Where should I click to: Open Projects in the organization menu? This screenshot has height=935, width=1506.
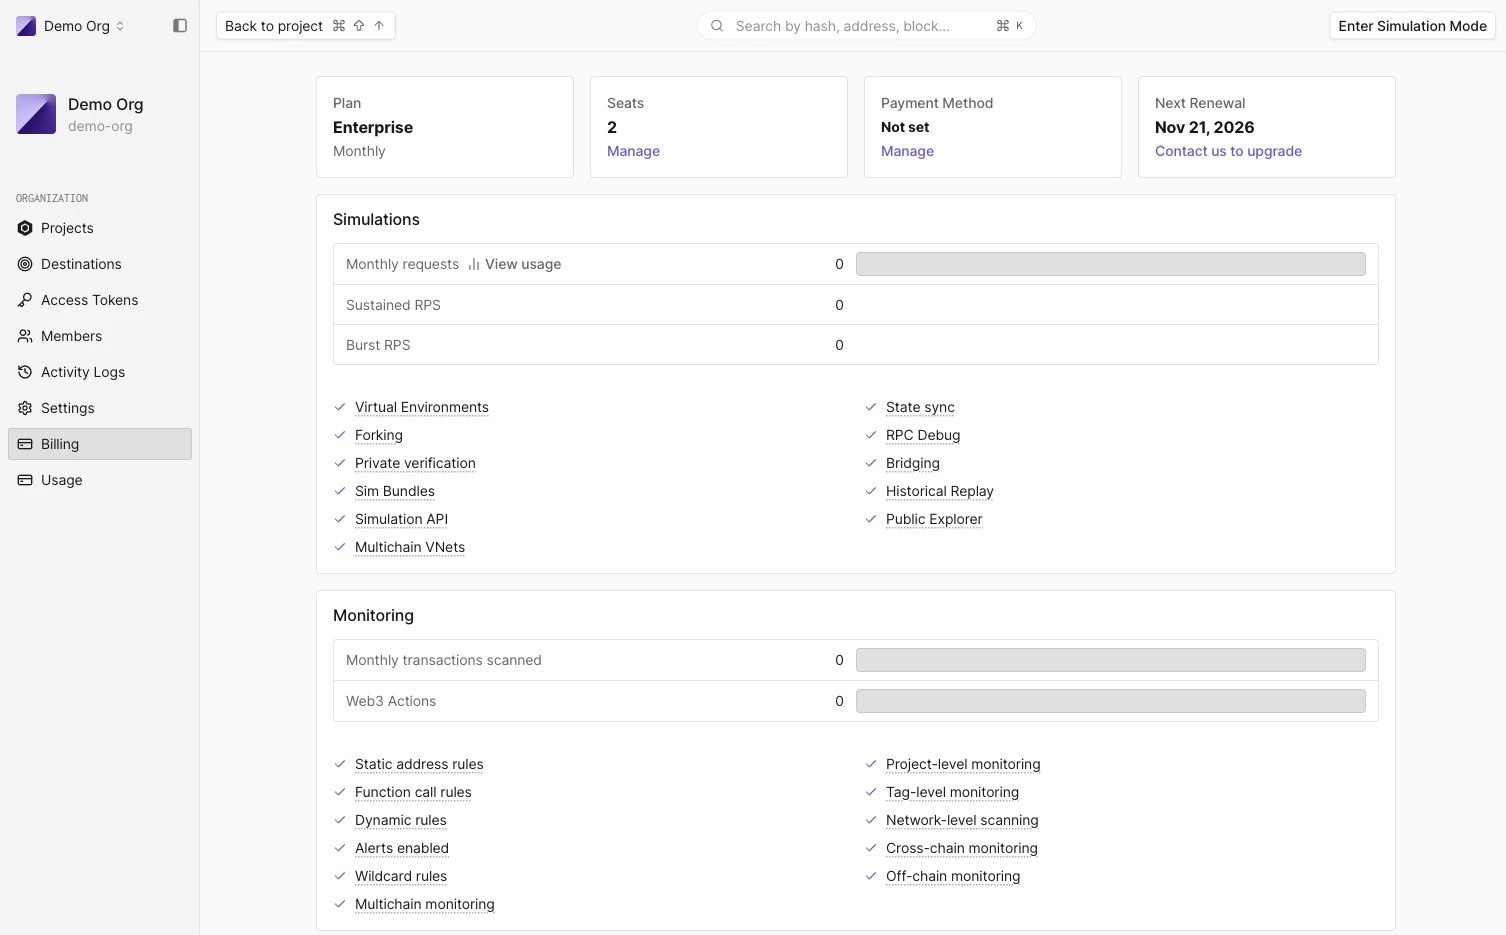coord(100,228)
